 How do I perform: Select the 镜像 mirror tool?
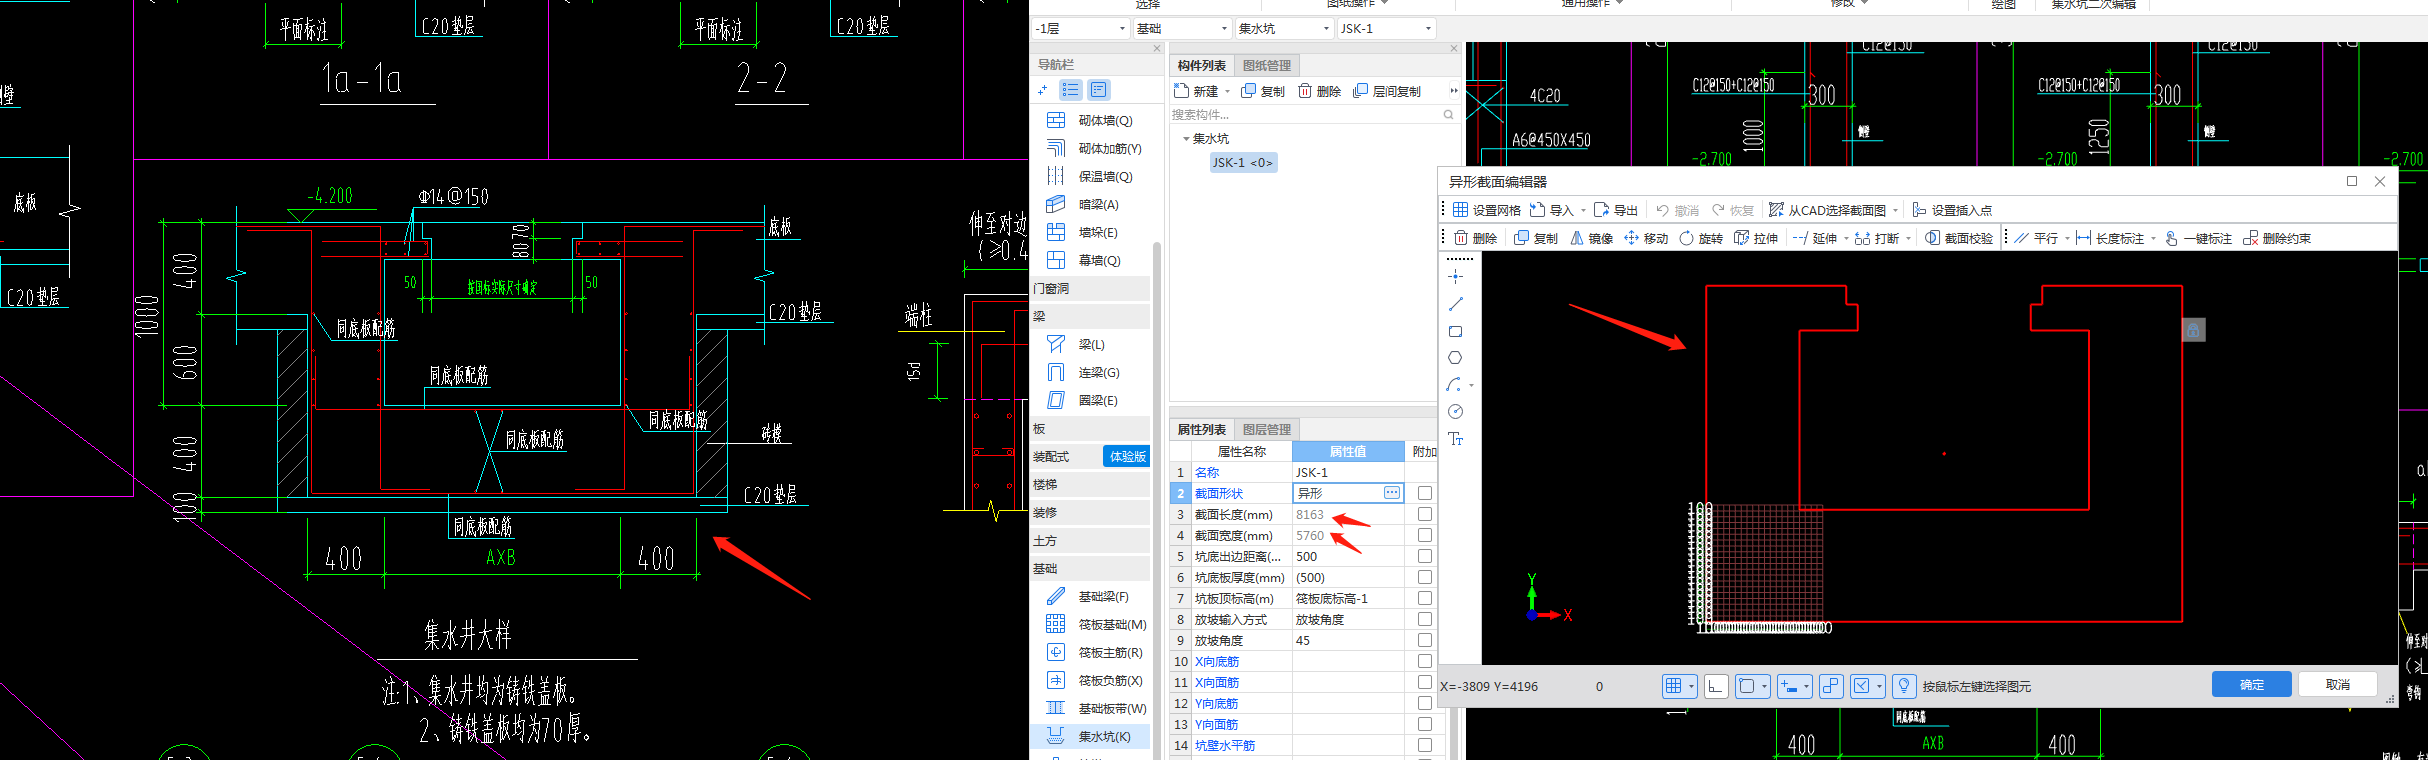pos(1592,238)
